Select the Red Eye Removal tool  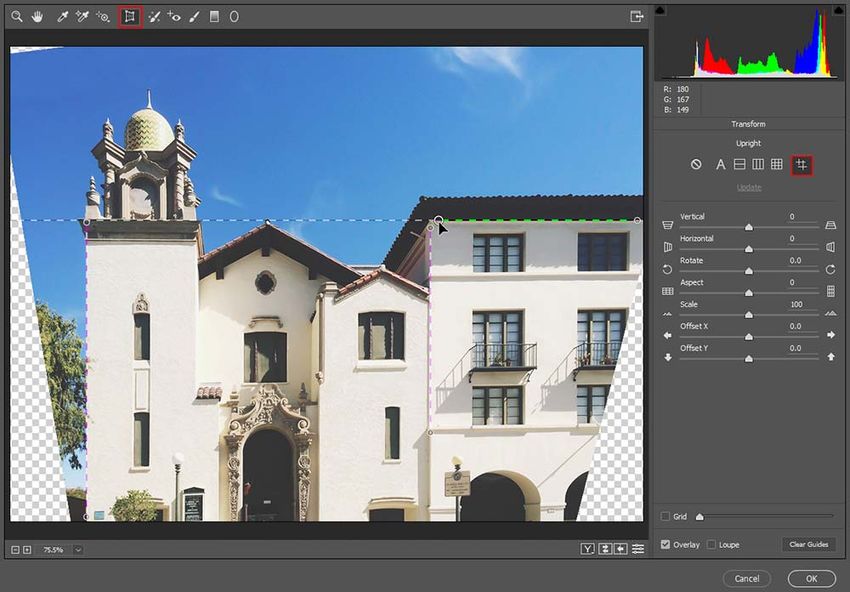(x=174, y=17)
